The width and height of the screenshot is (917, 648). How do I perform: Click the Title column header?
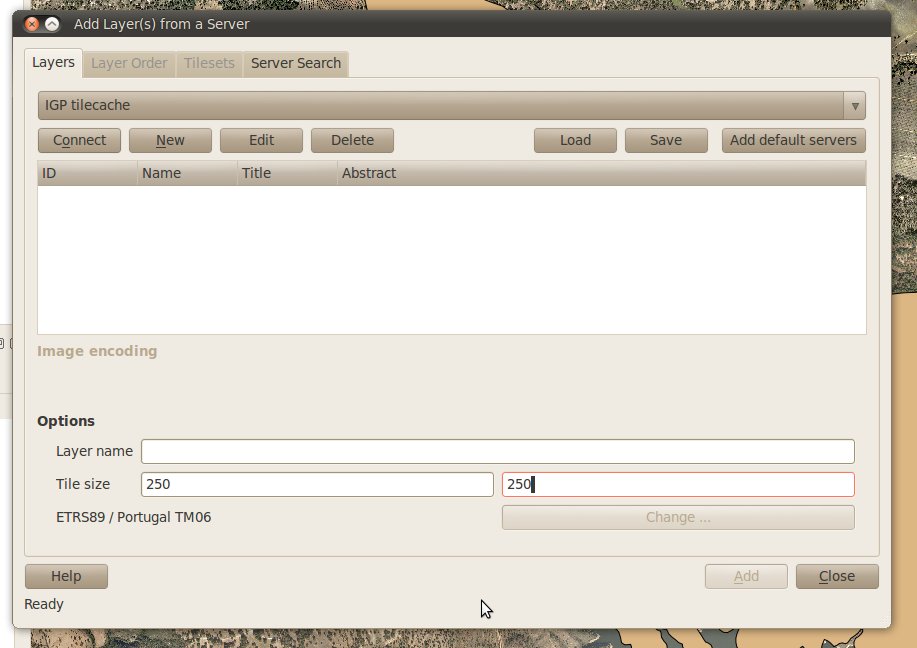click(x=287, y=173)
